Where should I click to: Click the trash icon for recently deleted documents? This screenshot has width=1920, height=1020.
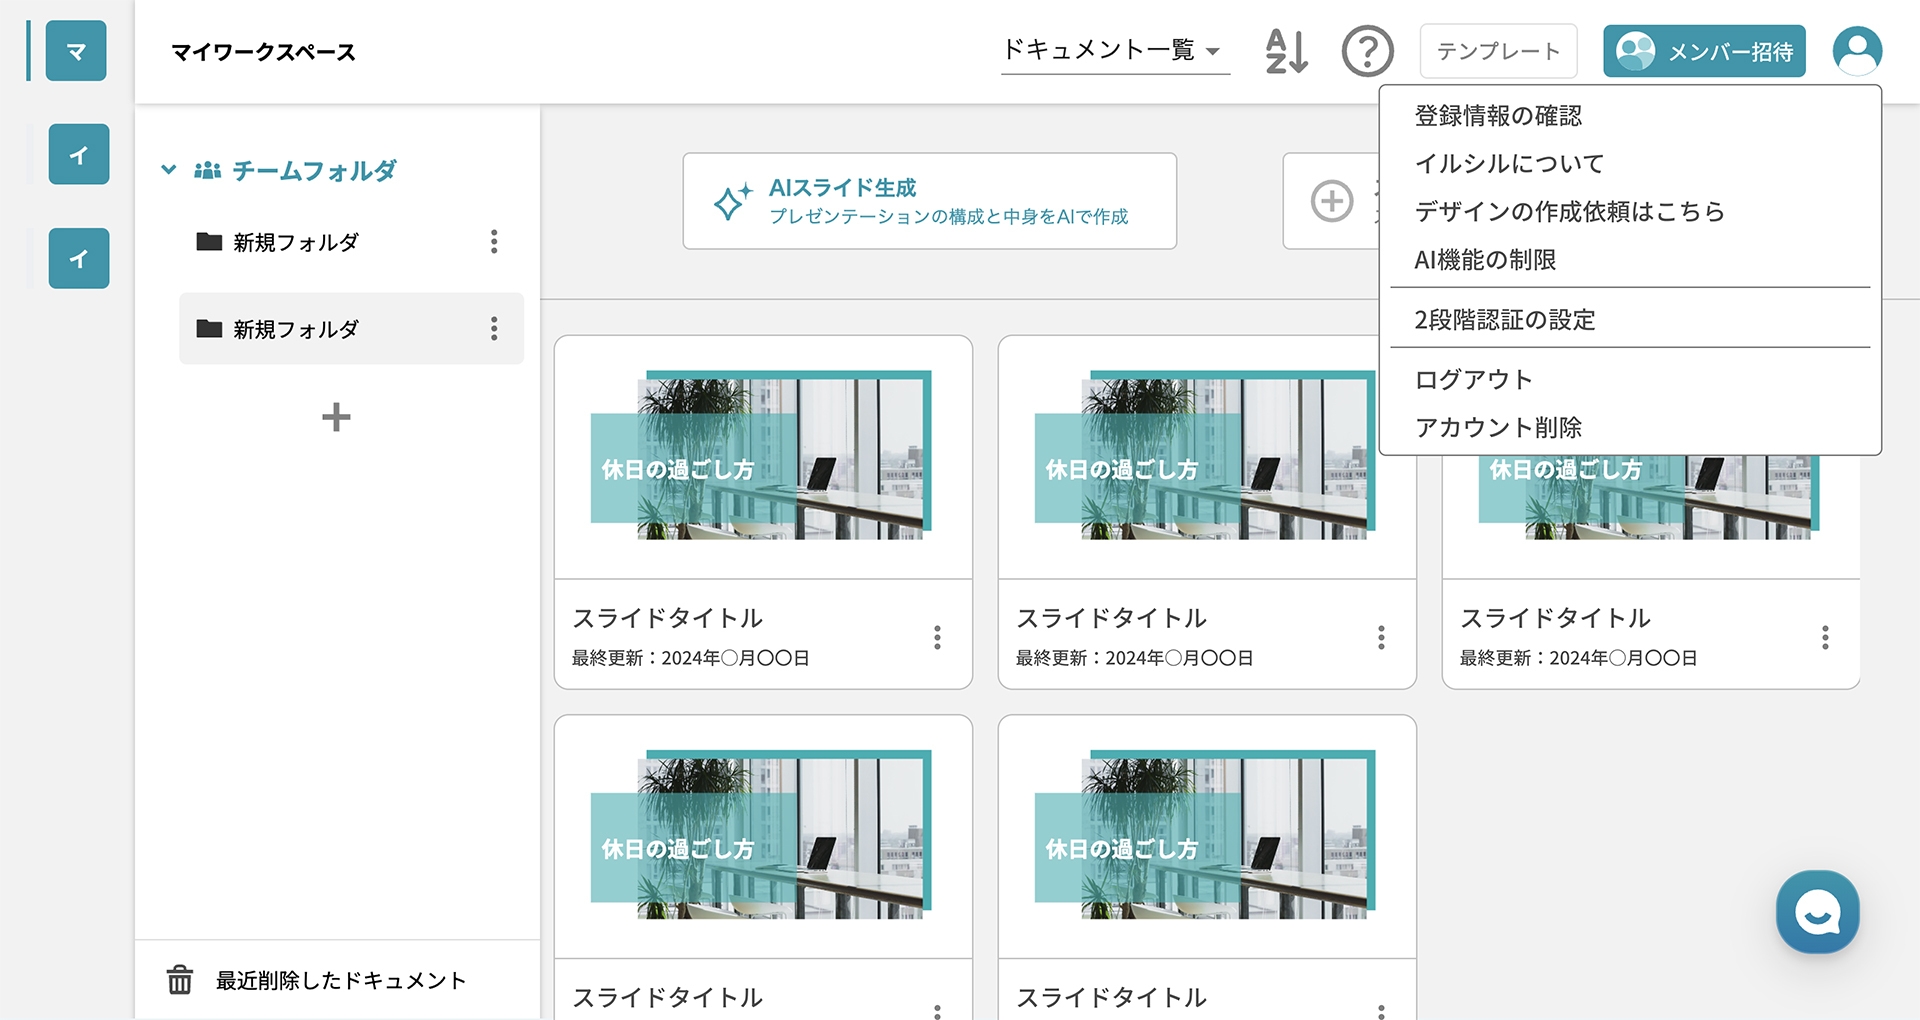[180, 980]
